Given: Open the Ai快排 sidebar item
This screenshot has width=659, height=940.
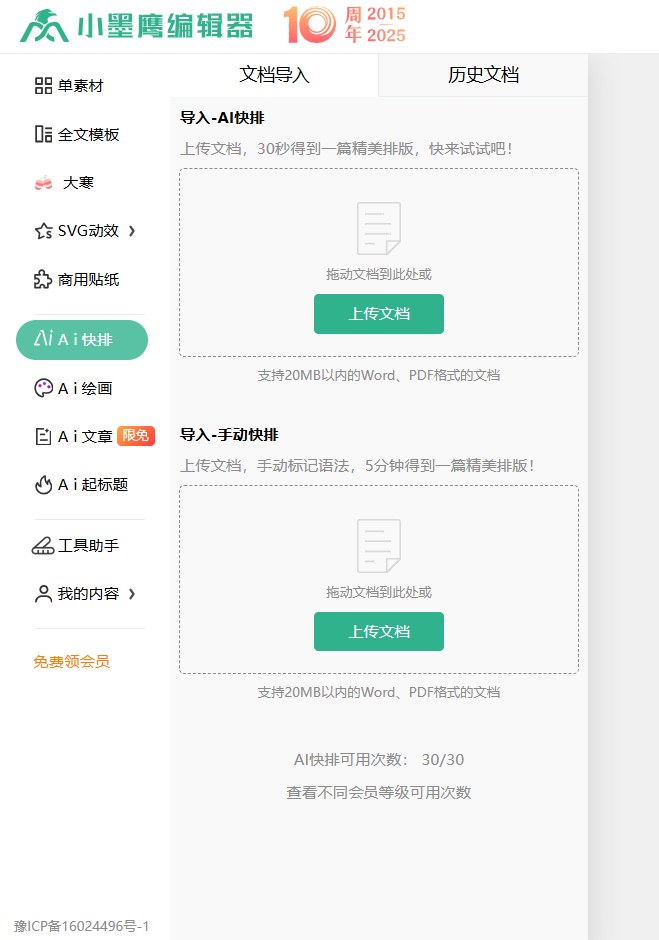Looking at the screenshot, I should pos(82,340).
